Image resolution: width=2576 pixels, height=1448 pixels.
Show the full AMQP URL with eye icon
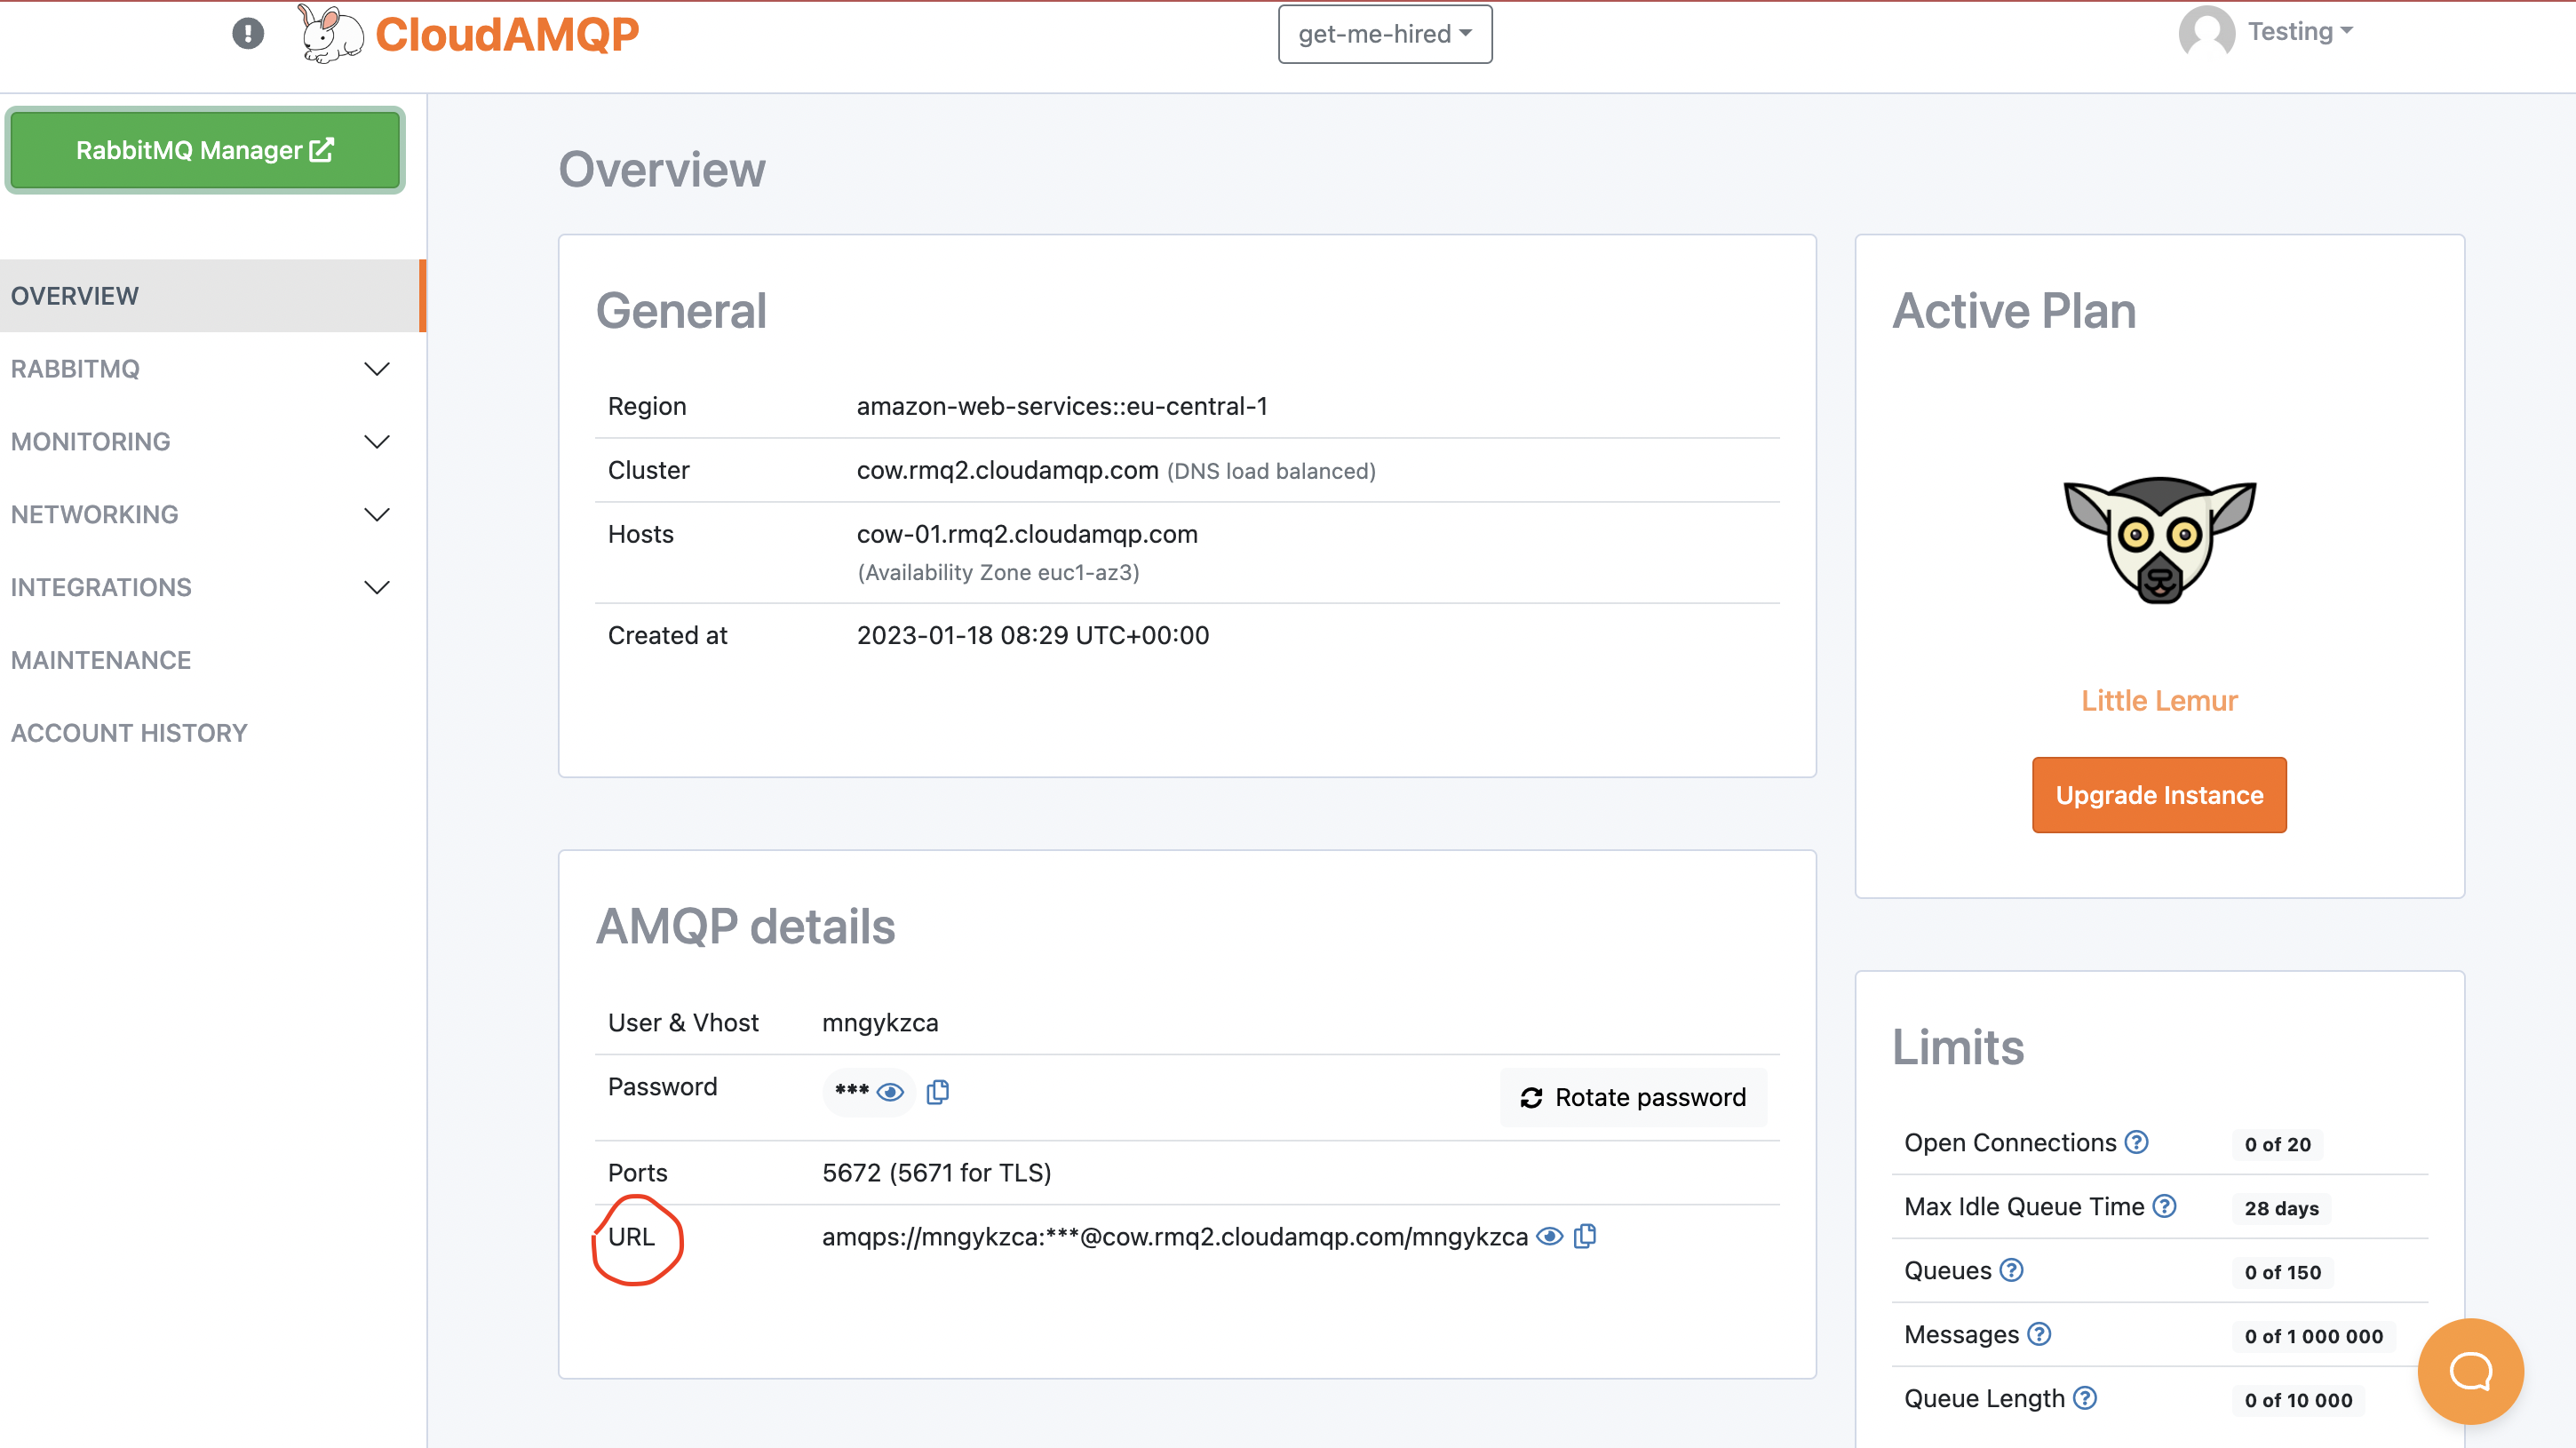pyautogui.click(x=1549, y=1236)
